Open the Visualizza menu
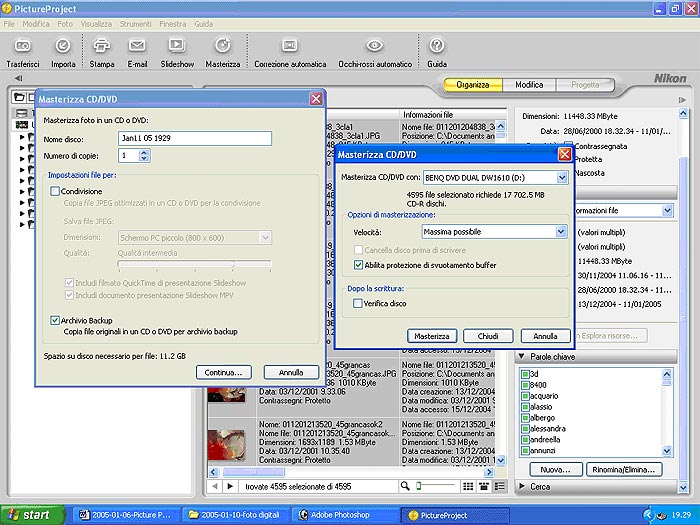Viewport: 700px width, 525px height. (96, 24)
